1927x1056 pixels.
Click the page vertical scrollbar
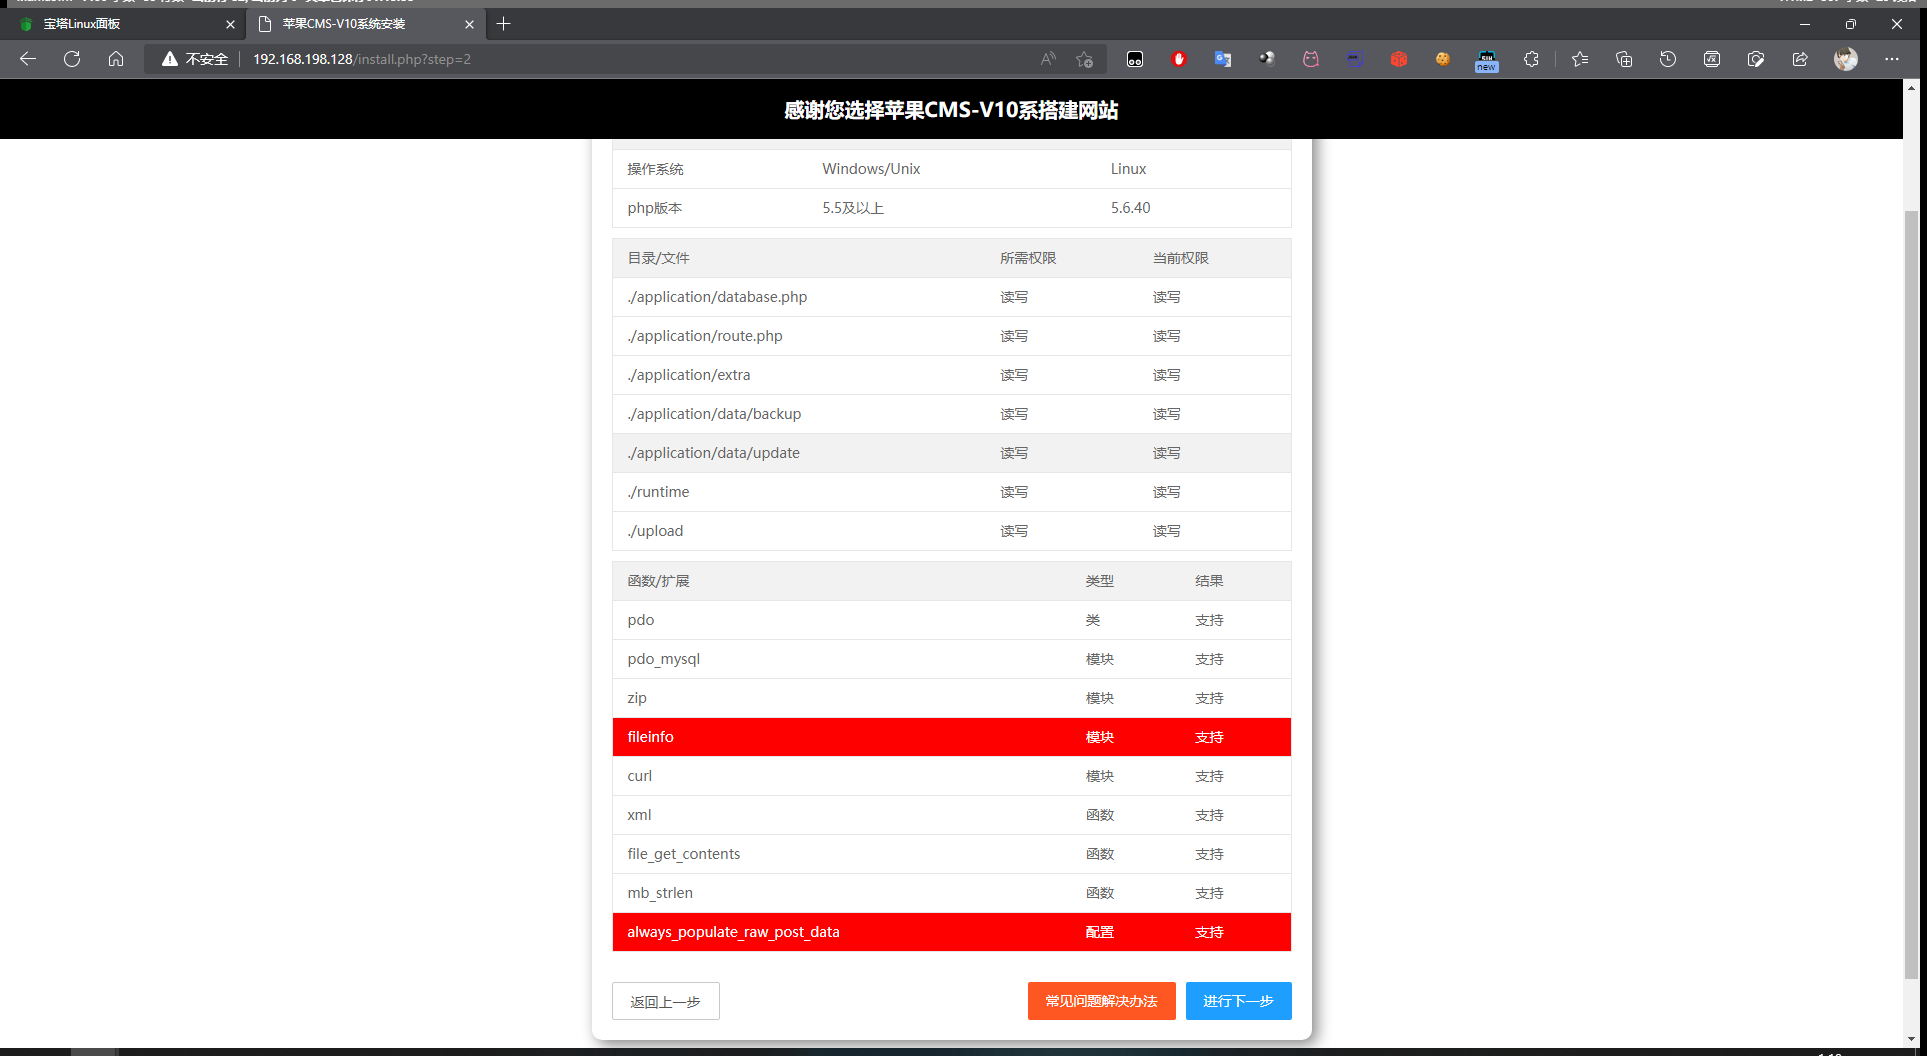tap(1912, 595)
